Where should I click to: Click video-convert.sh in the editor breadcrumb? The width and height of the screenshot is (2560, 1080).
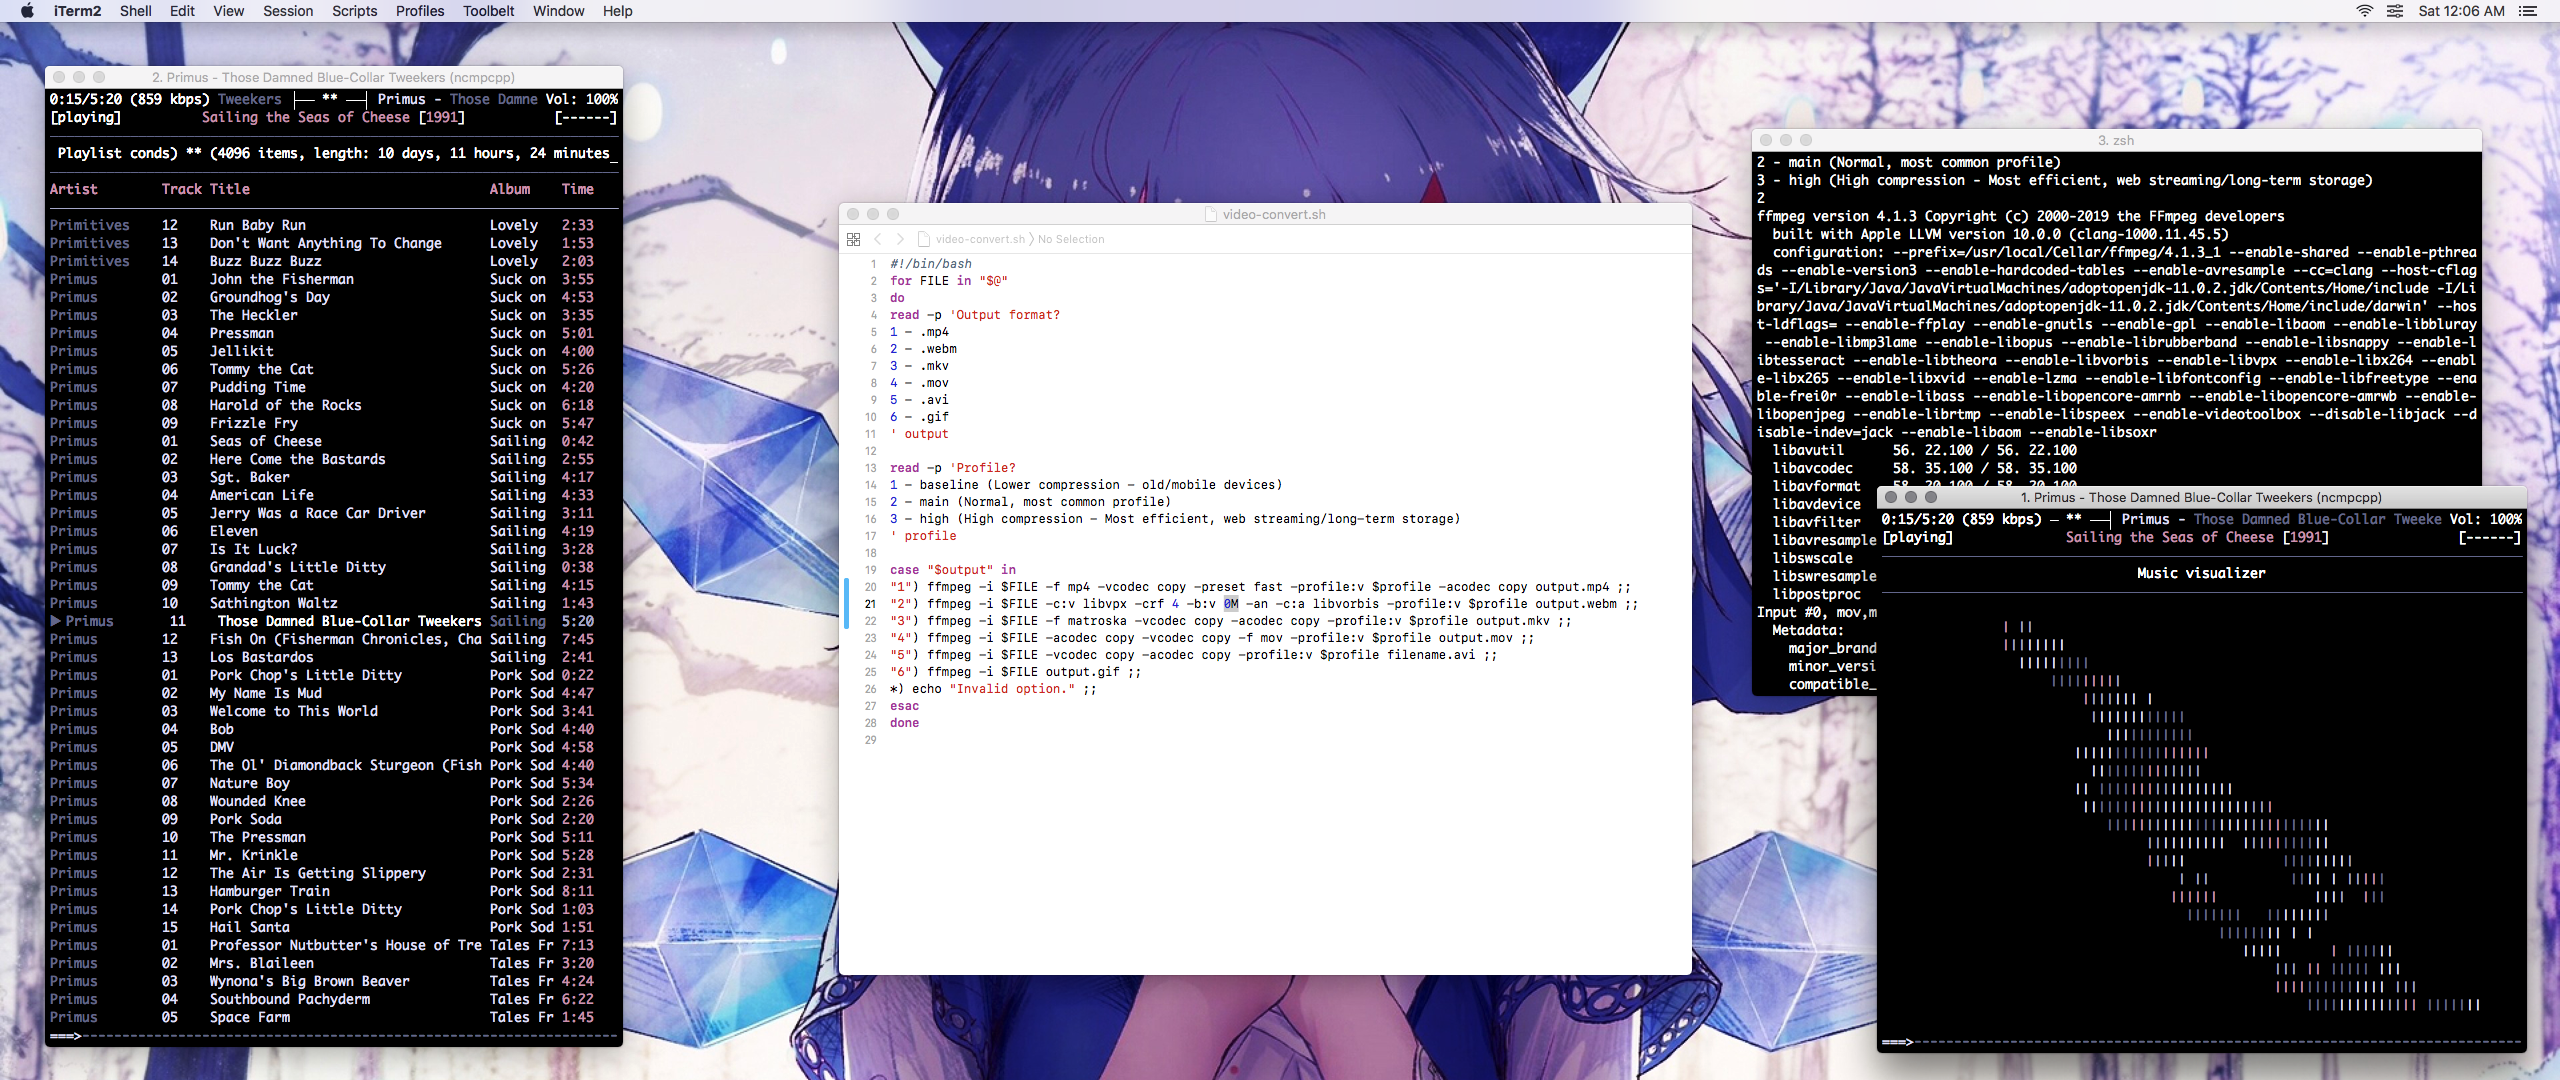tap(980, 239)
